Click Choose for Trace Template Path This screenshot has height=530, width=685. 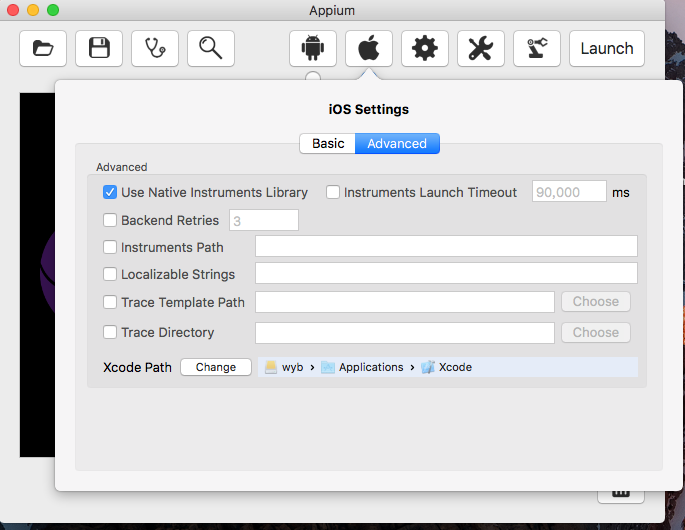coord(596,301)
